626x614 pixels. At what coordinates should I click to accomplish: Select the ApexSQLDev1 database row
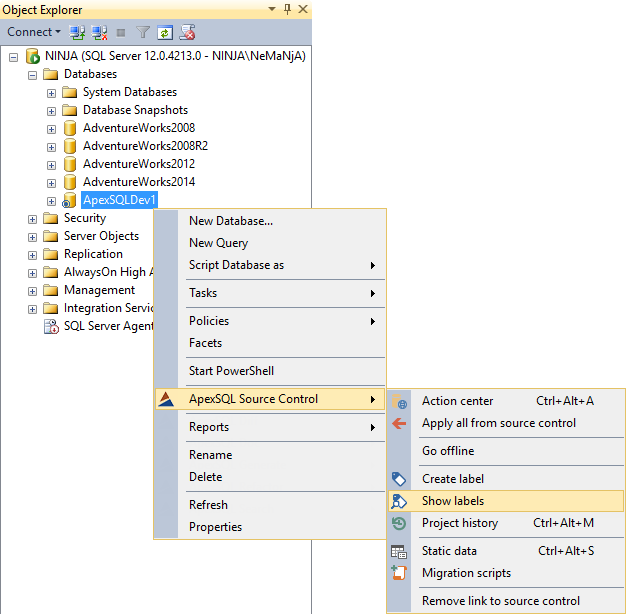[x=119, y=200]
